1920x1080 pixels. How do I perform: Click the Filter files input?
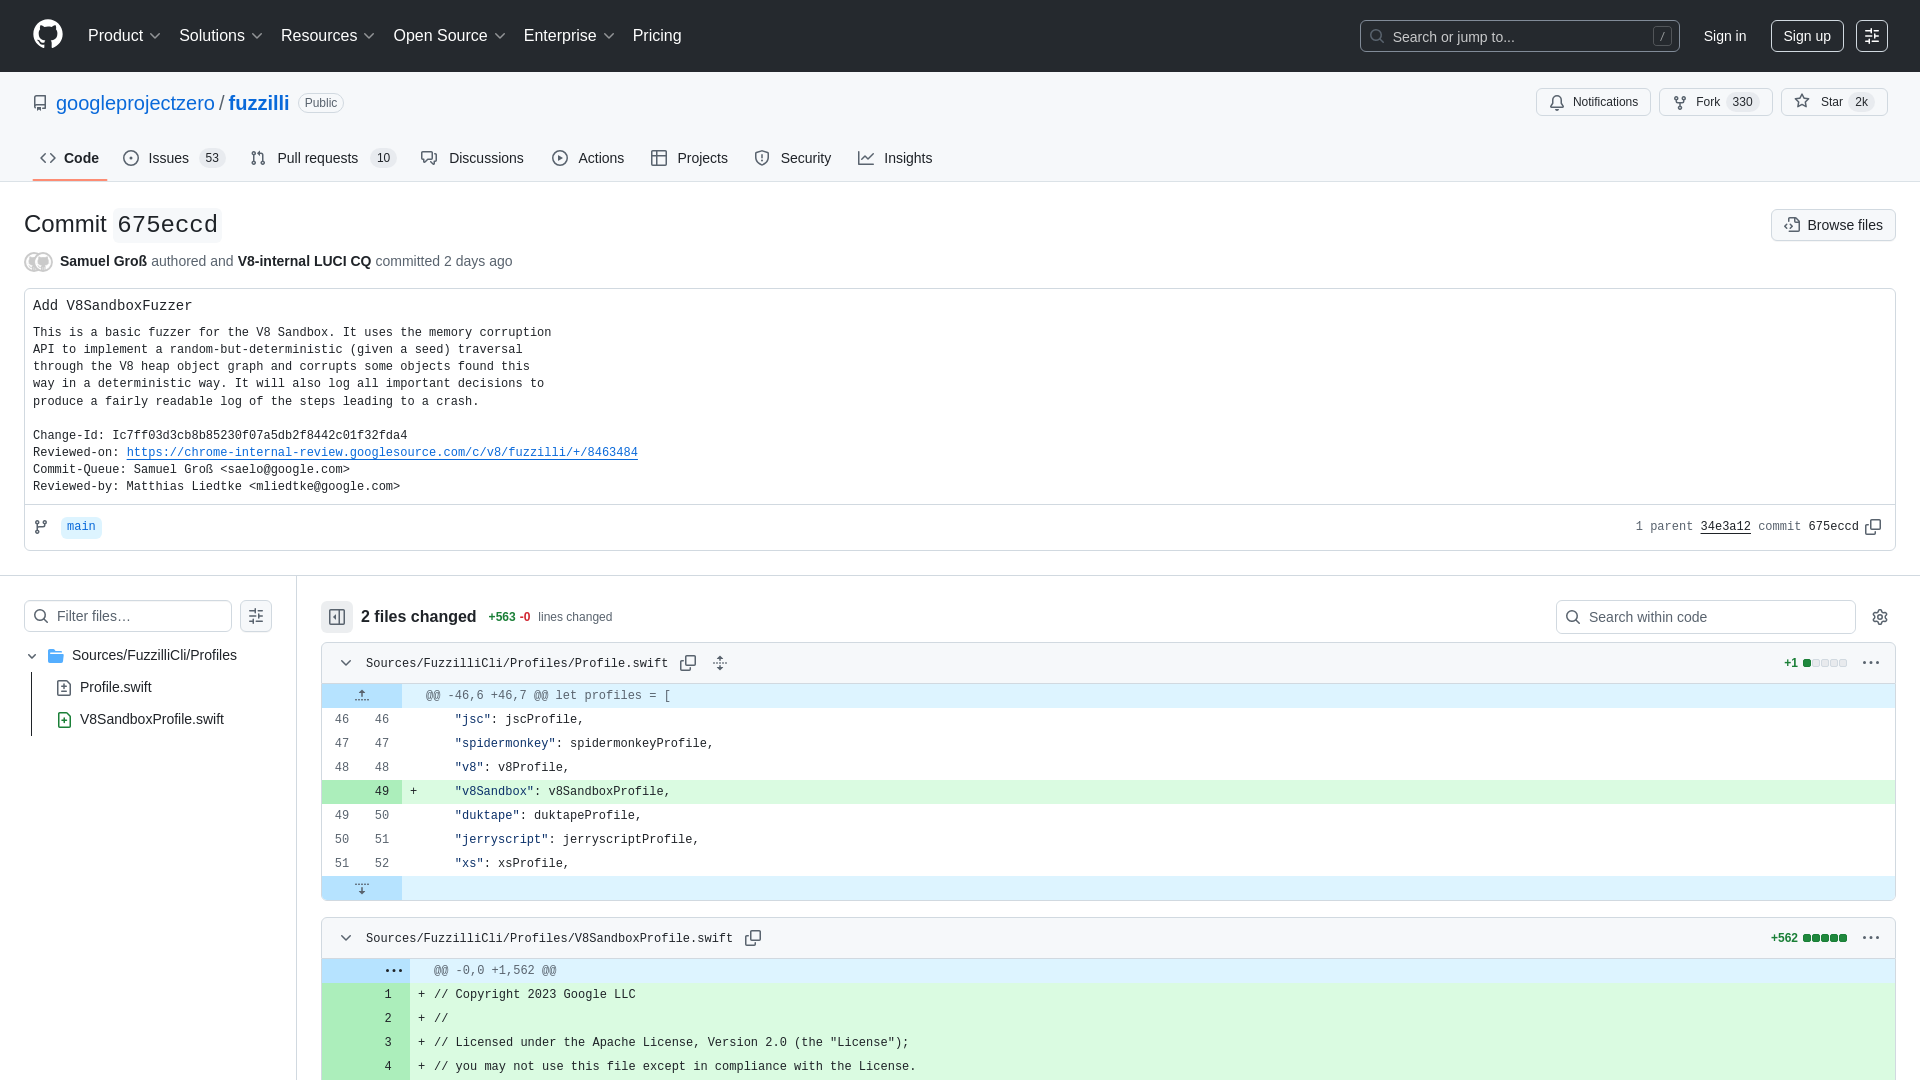[x=128, y=616]
